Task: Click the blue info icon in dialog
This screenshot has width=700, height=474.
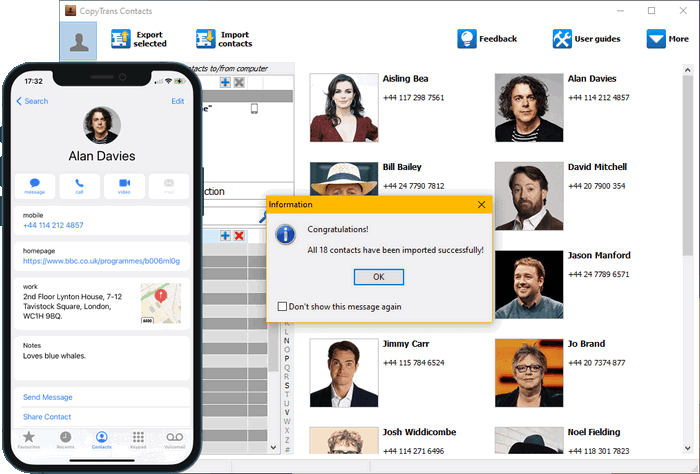Action: 286,234
